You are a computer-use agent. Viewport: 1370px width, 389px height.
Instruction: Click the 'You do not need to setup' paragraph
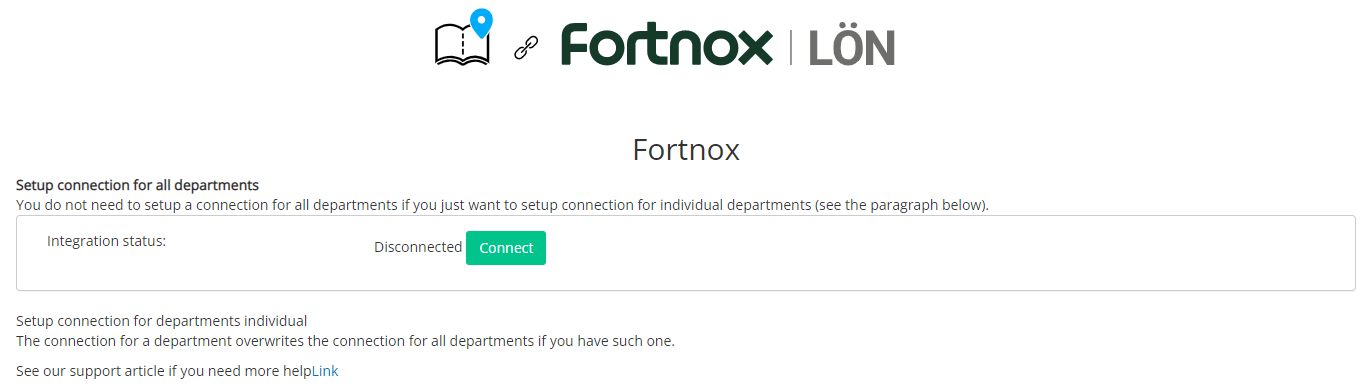(503, 205)
